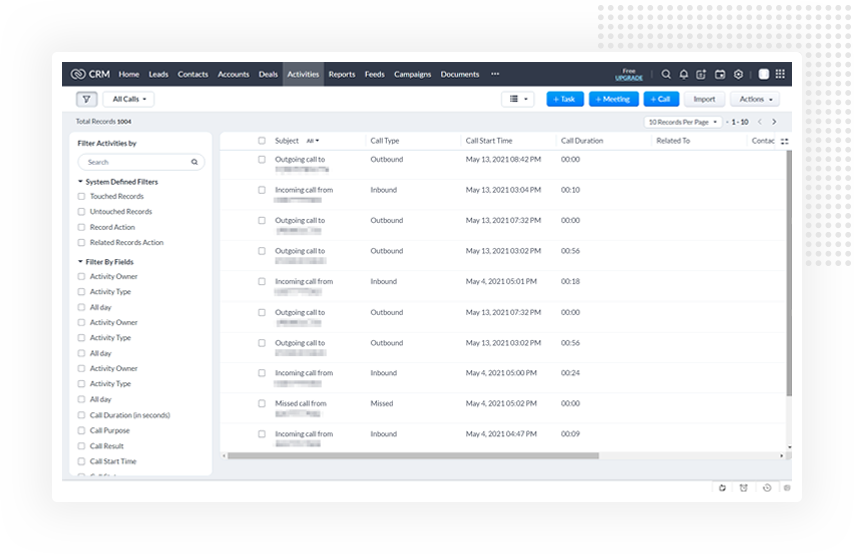This screenshot has width=854, height=554.
Task: Click the Call Duration column header
Action: [x=582, y=141]
